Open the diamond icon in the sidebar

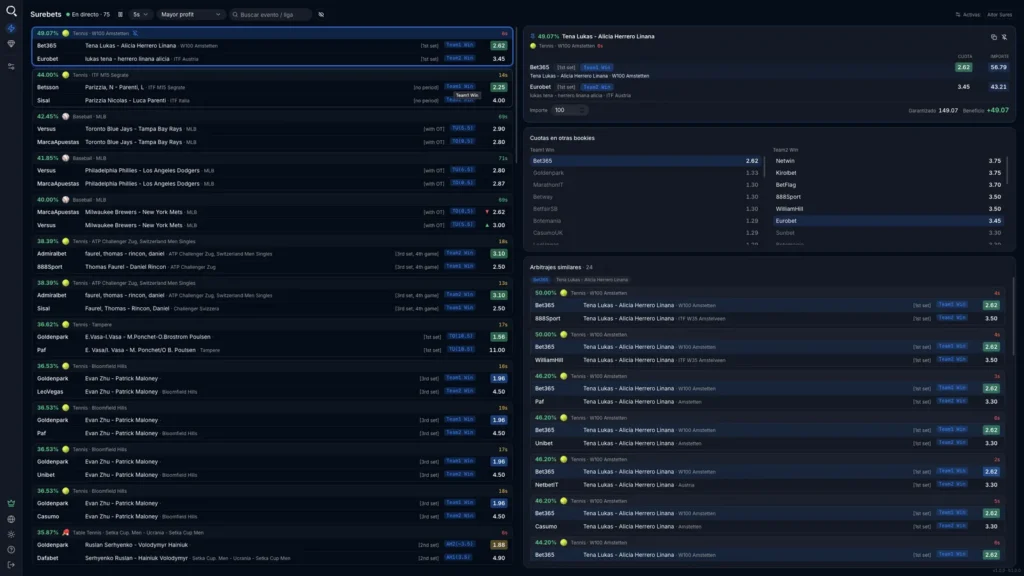pyautogui.click(x=11, y=44)
